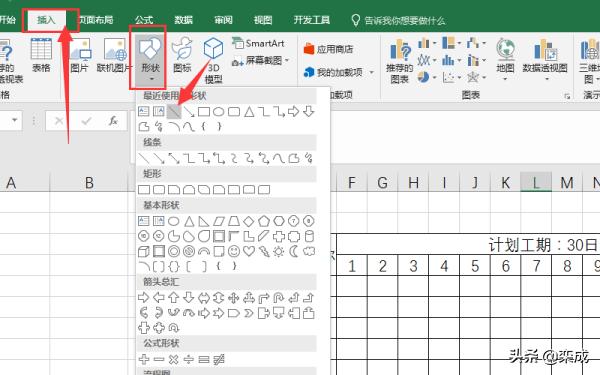Open the 公式 formulas tab
Viewport: 600px width, 375px height.
(x=144, y=20)
